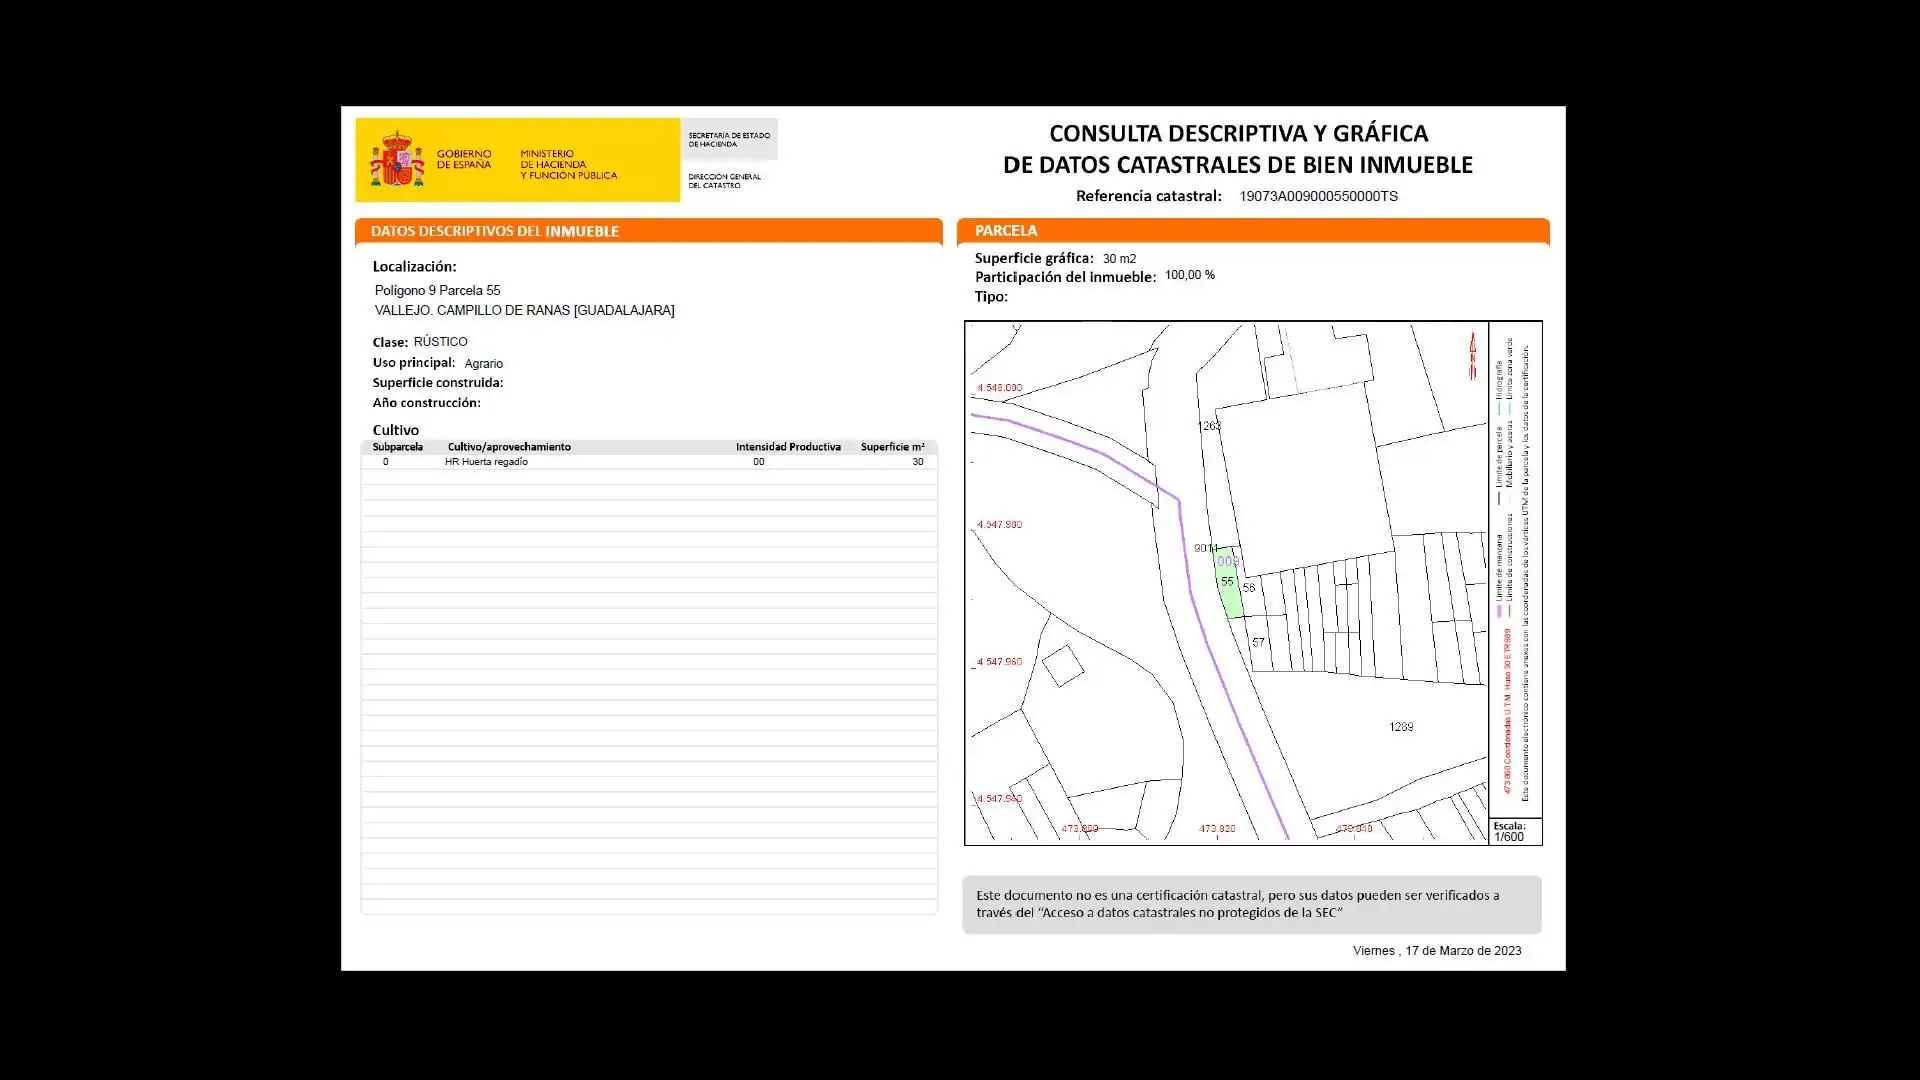Viewport: 1920px width, 1080px height.
Task: Click coordinate label 4.548.000 on the map
Action: point(999,388)
